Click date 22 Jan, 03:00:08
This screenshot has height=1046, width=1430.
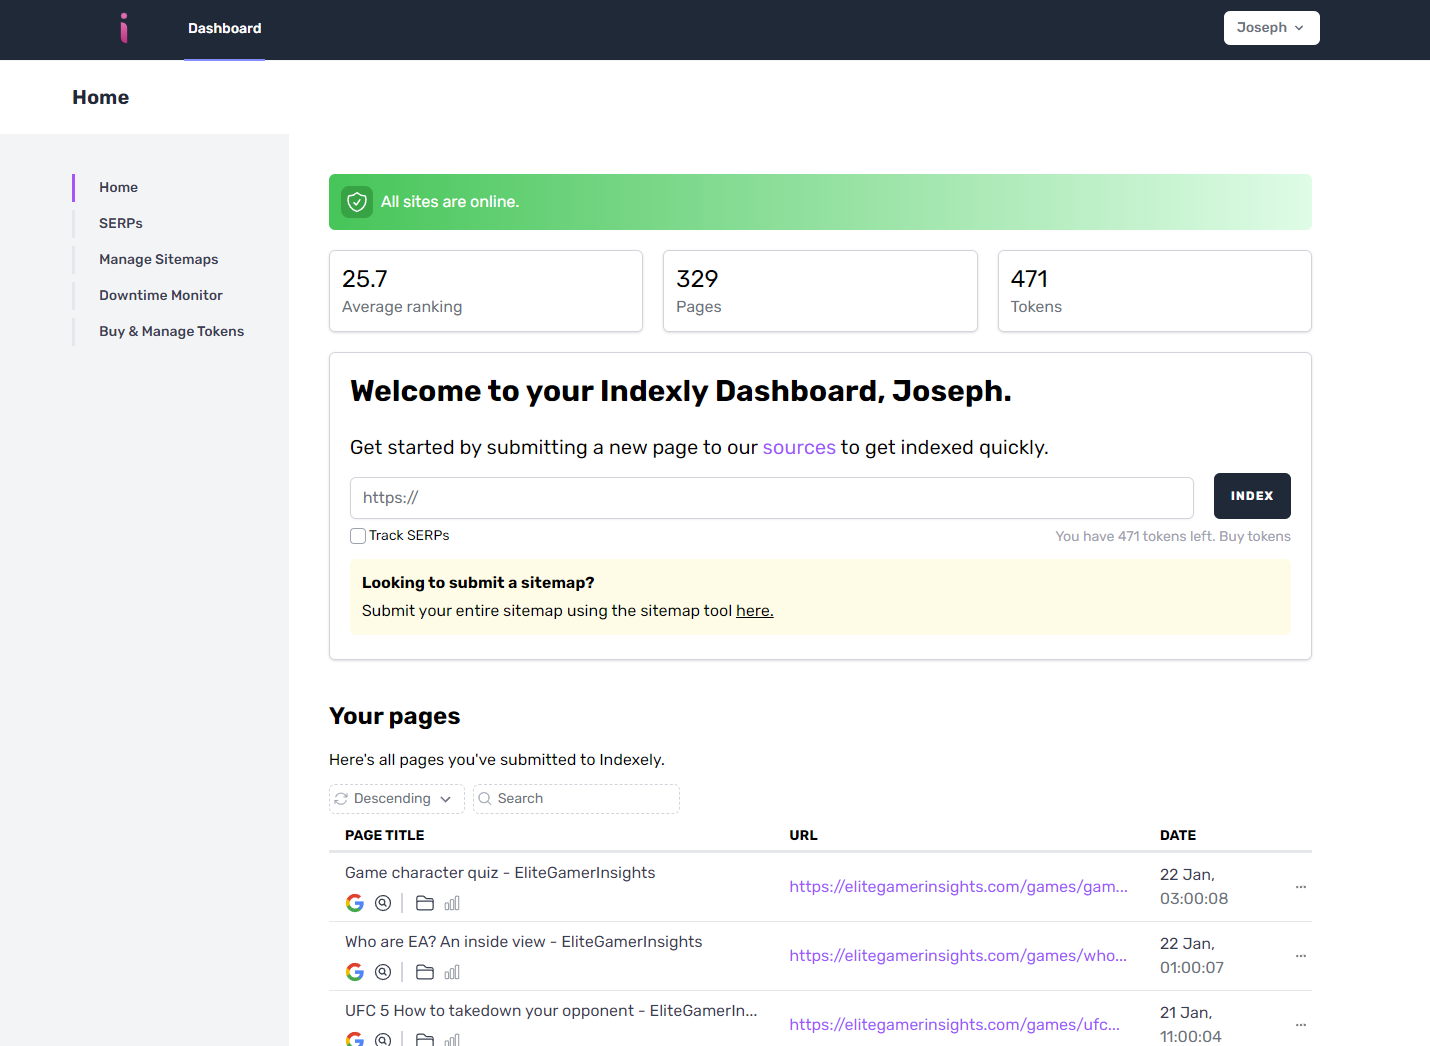point(1194,887)
